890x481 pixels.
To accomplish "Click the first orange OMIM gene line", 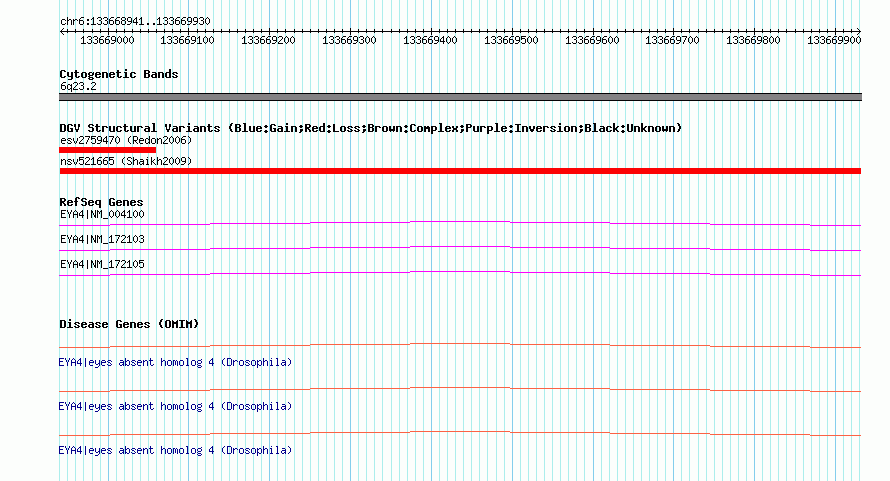I will coord(460,345).
